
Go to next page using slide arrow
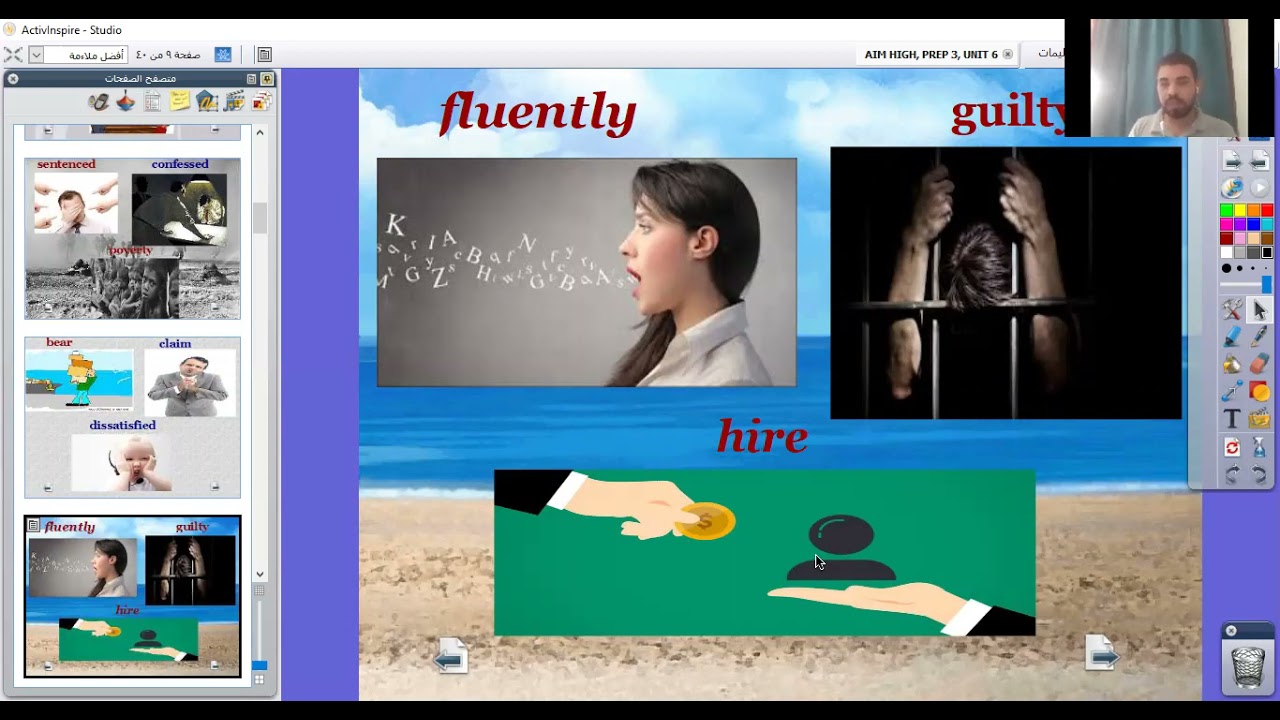pyautogui.click(x=1102, y=654)
